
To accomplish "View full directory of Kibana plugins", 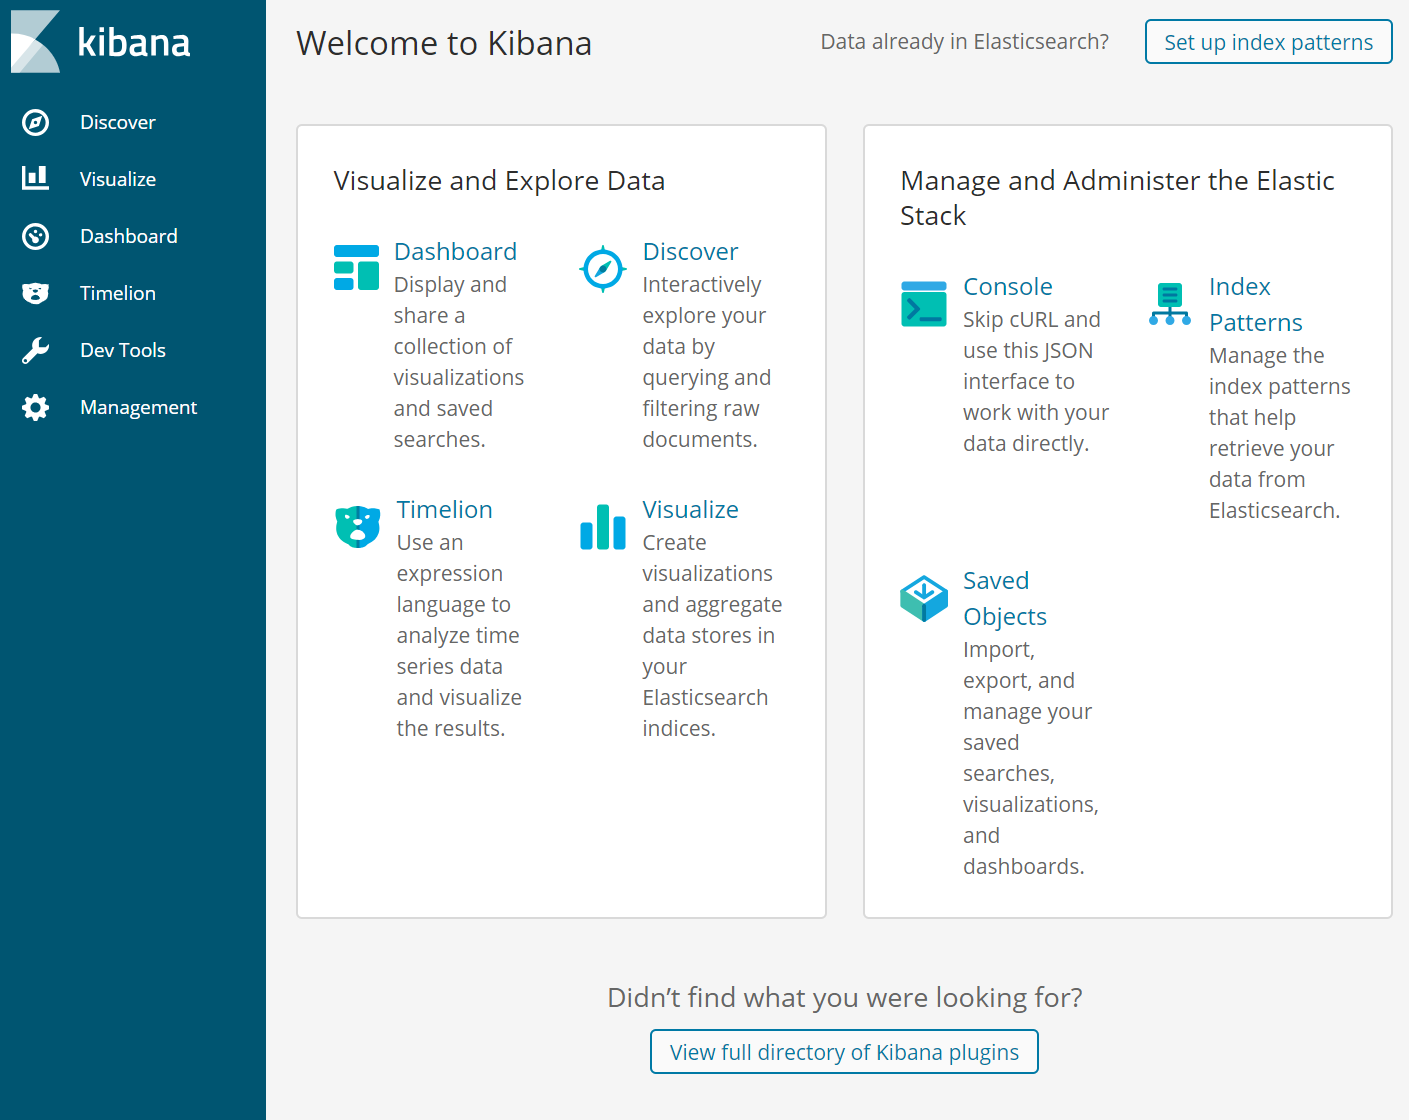I will point(844,1052).
